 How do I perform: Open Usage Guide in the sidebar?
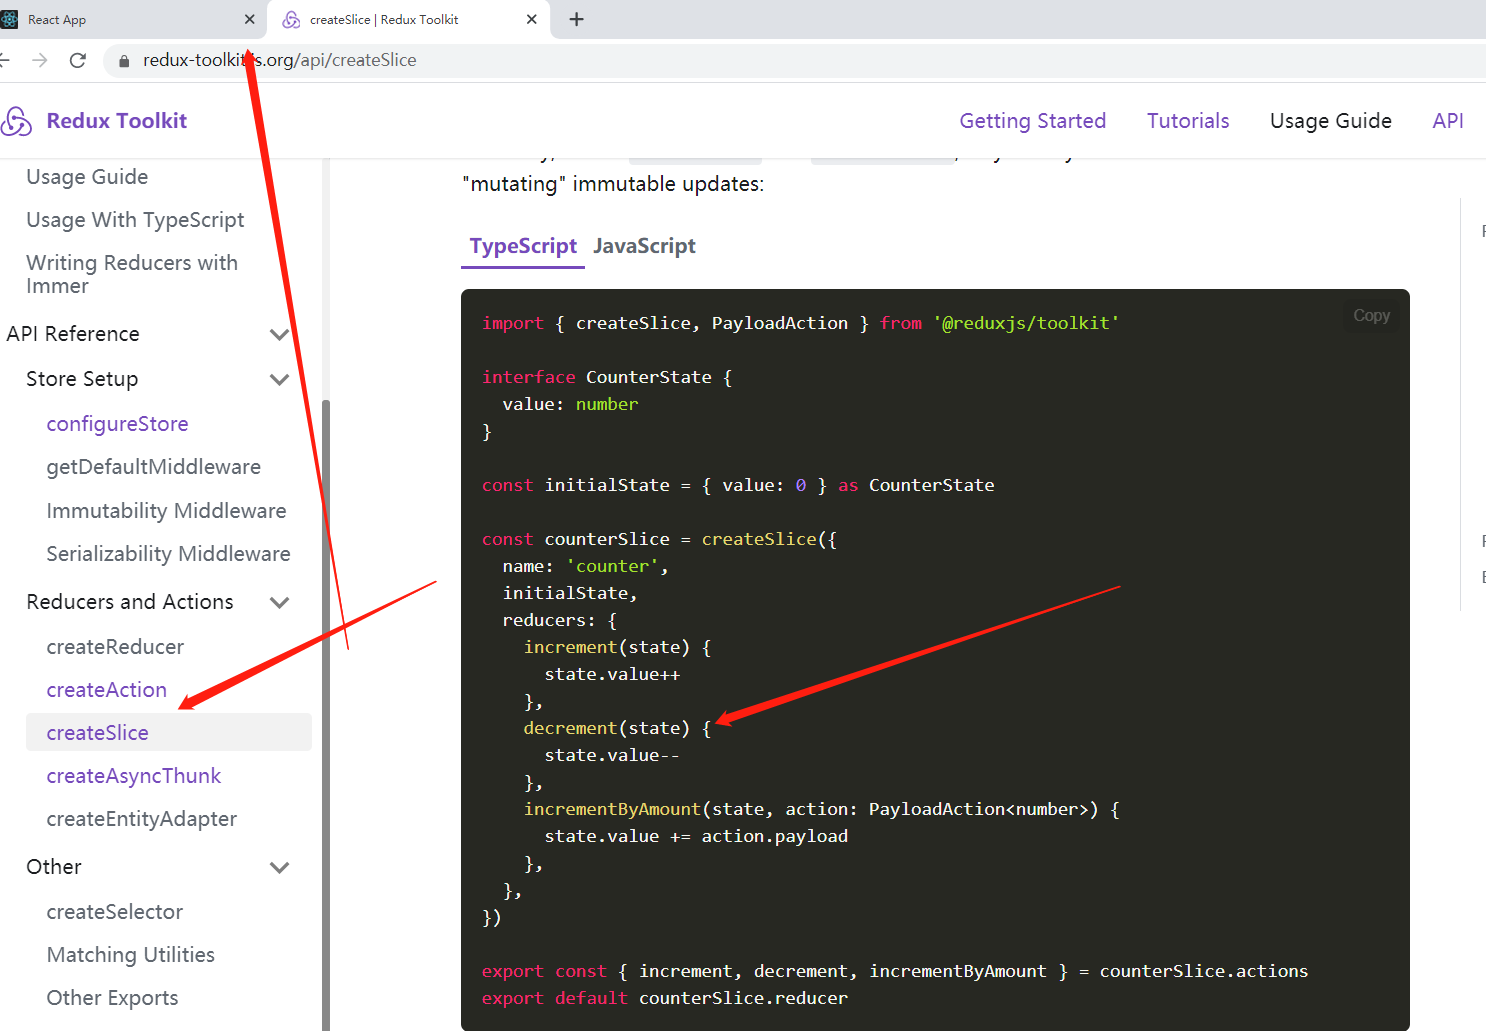click(x=87, y=177)
